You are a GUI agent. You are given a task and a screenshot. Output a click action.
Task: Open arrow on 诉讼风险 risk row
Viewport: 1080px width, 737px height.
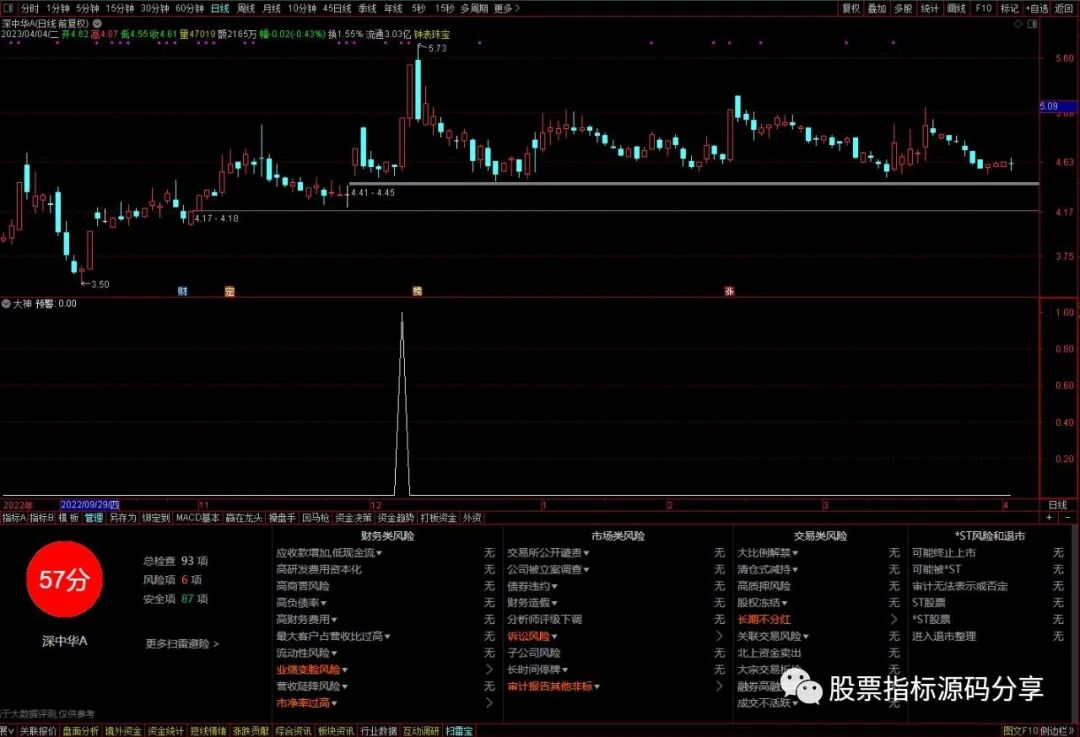720,636
